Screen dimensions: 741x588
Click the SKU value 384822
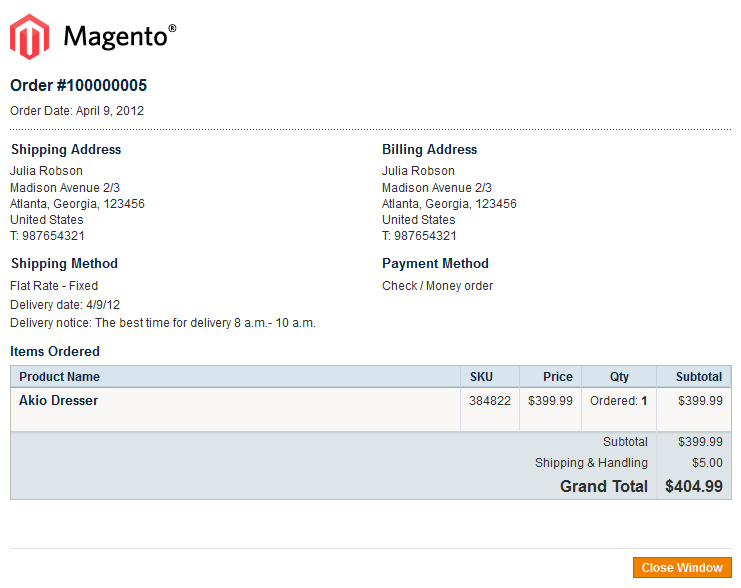coord(490,401)
